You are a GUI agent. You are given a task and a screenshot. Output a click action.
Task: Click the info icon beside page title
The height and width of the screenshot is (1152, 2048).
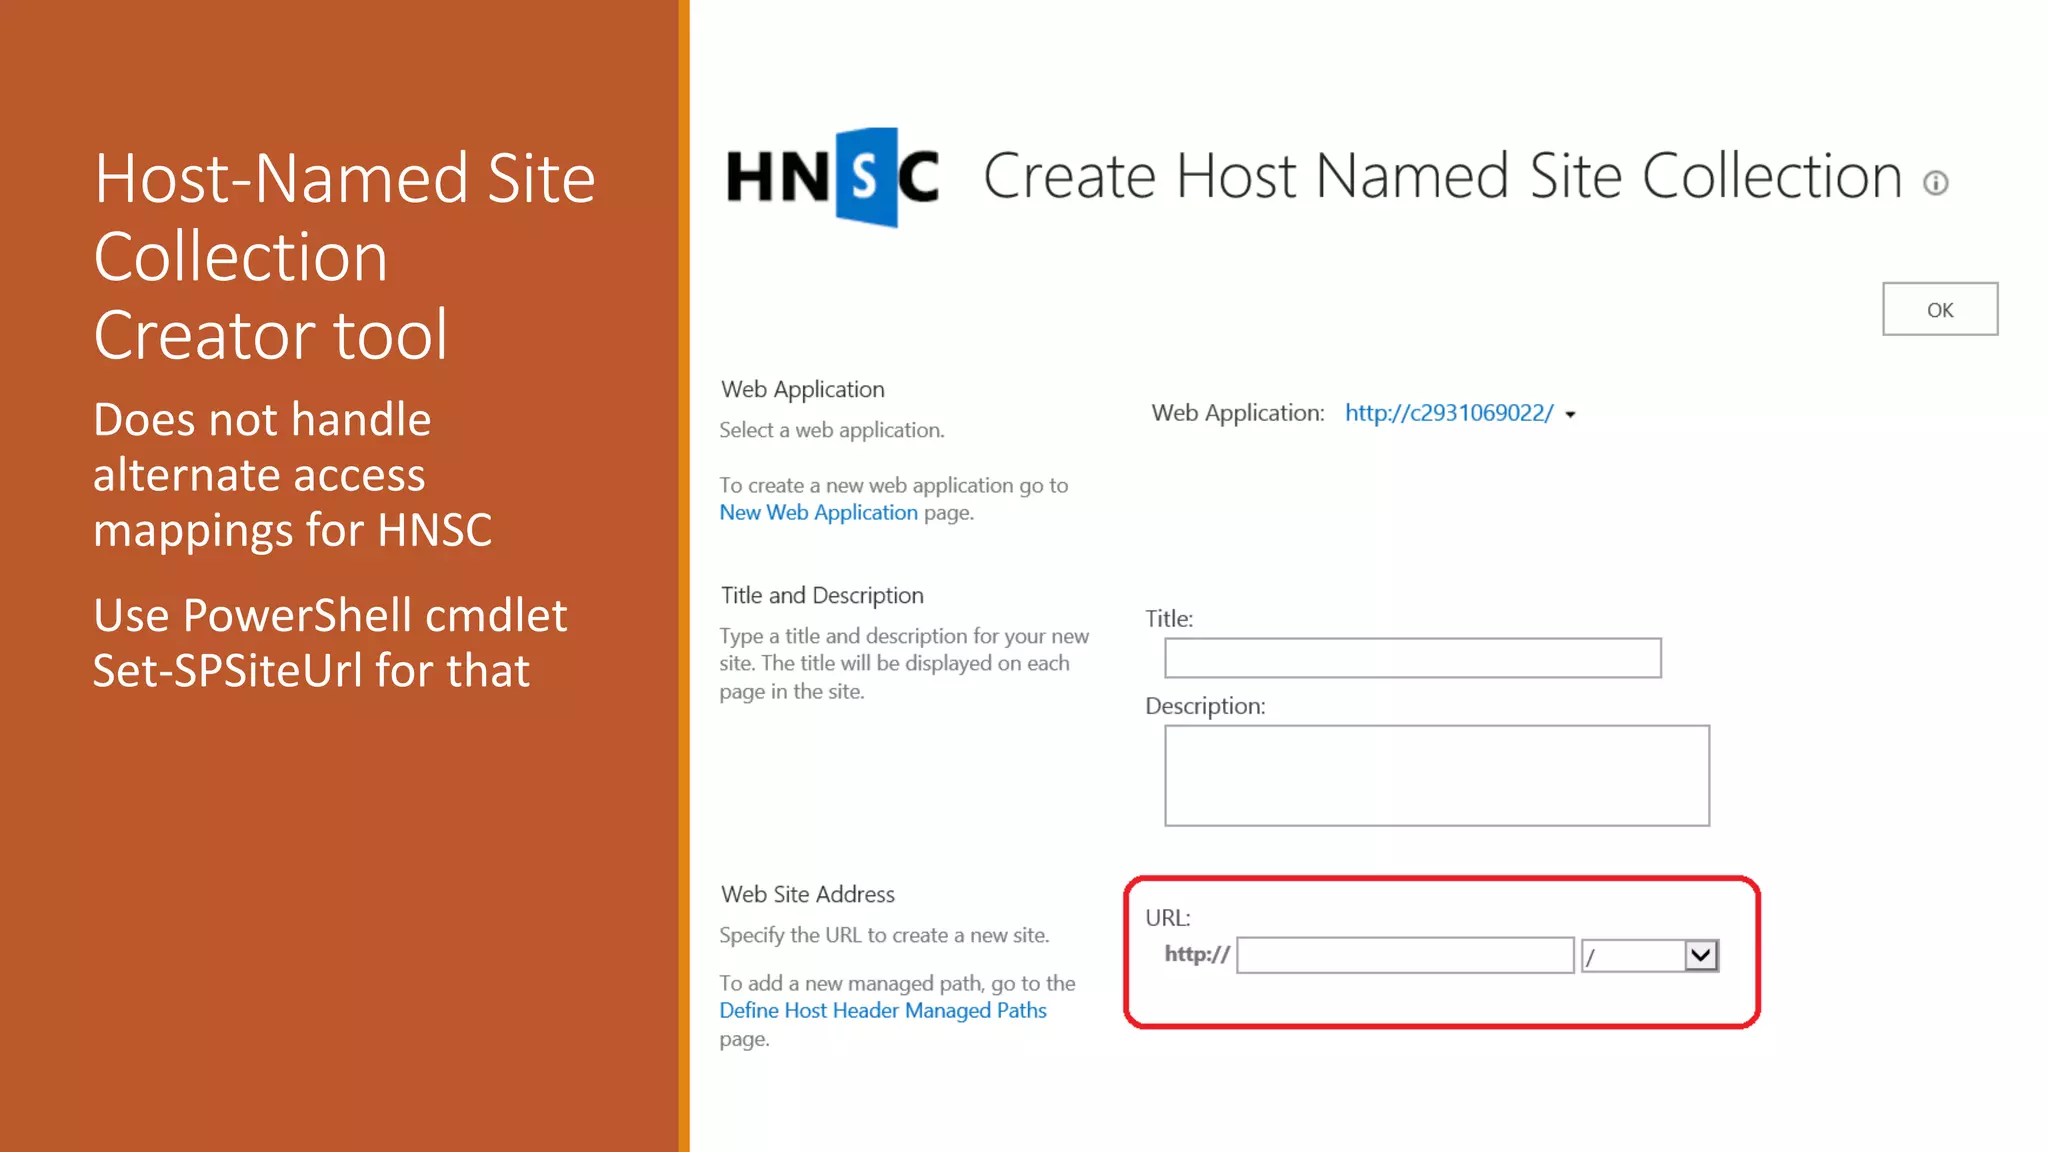coord(1936,183)
